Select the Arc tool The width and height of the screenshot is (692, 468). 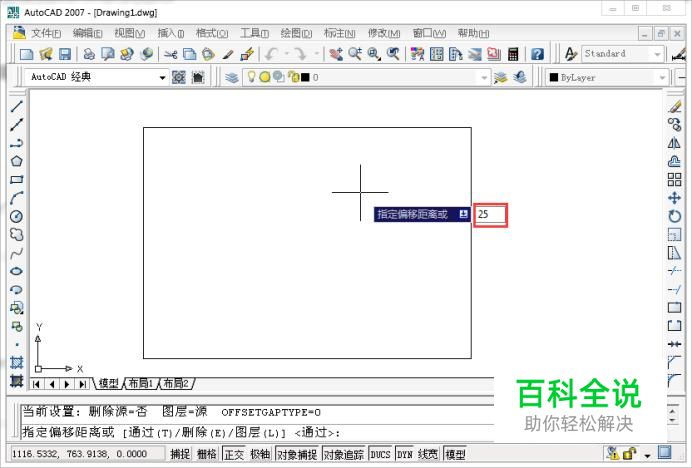[16, 198]
